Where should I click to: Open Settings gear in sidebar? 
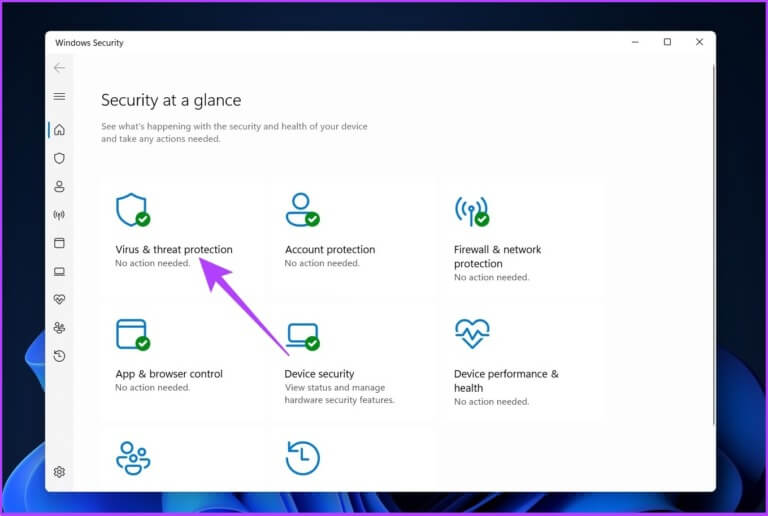click(x=59, y=472)
